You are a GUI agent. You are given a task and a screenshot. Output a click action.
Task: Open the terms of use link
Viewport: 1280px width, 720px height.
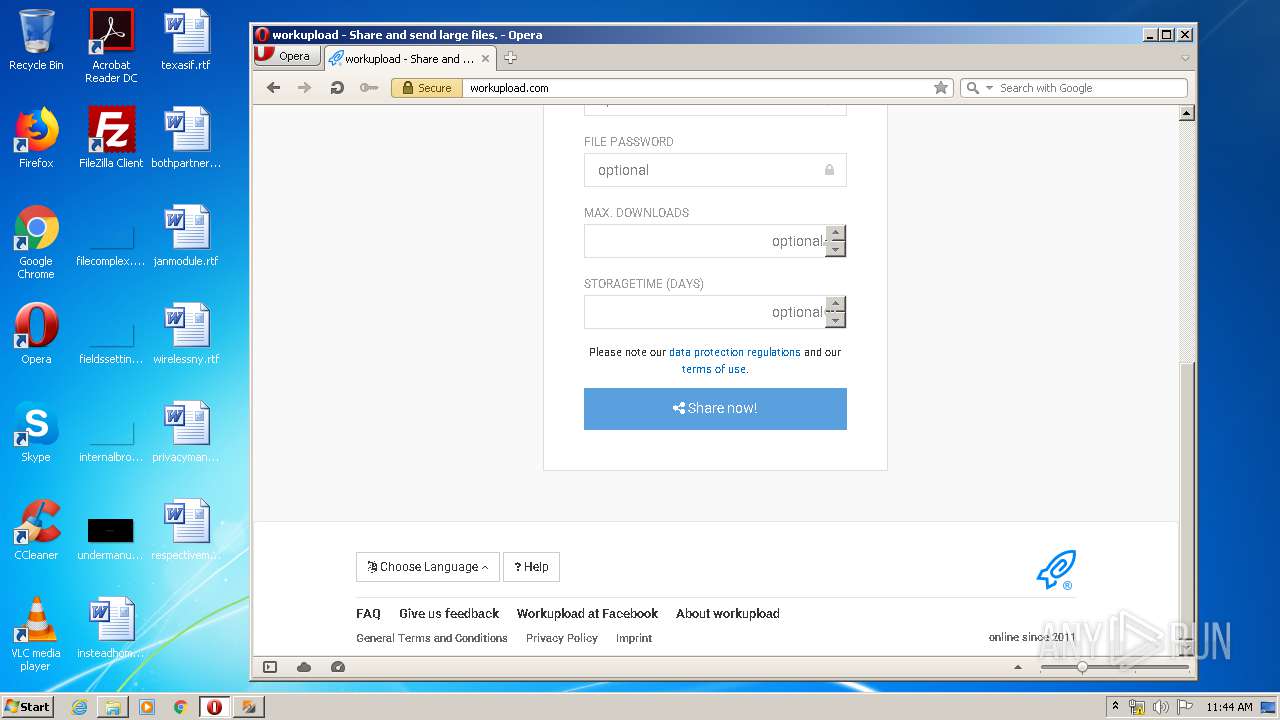tap(714, 369)
